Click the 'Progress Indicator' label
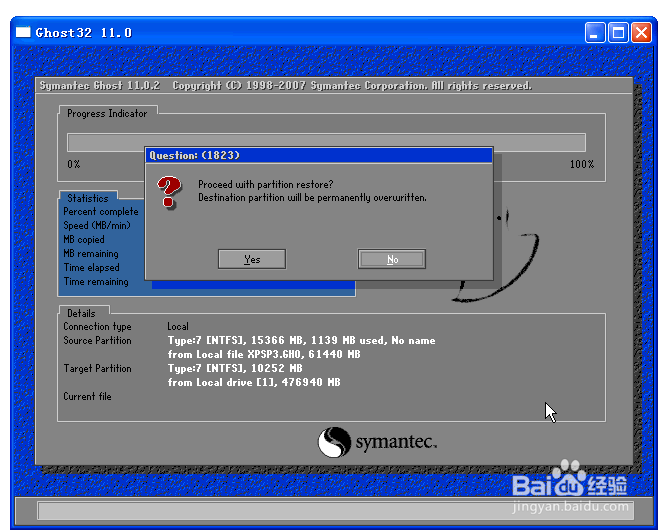Image resolution: width=668 pixels, height=530 pixels. [107, 113]
